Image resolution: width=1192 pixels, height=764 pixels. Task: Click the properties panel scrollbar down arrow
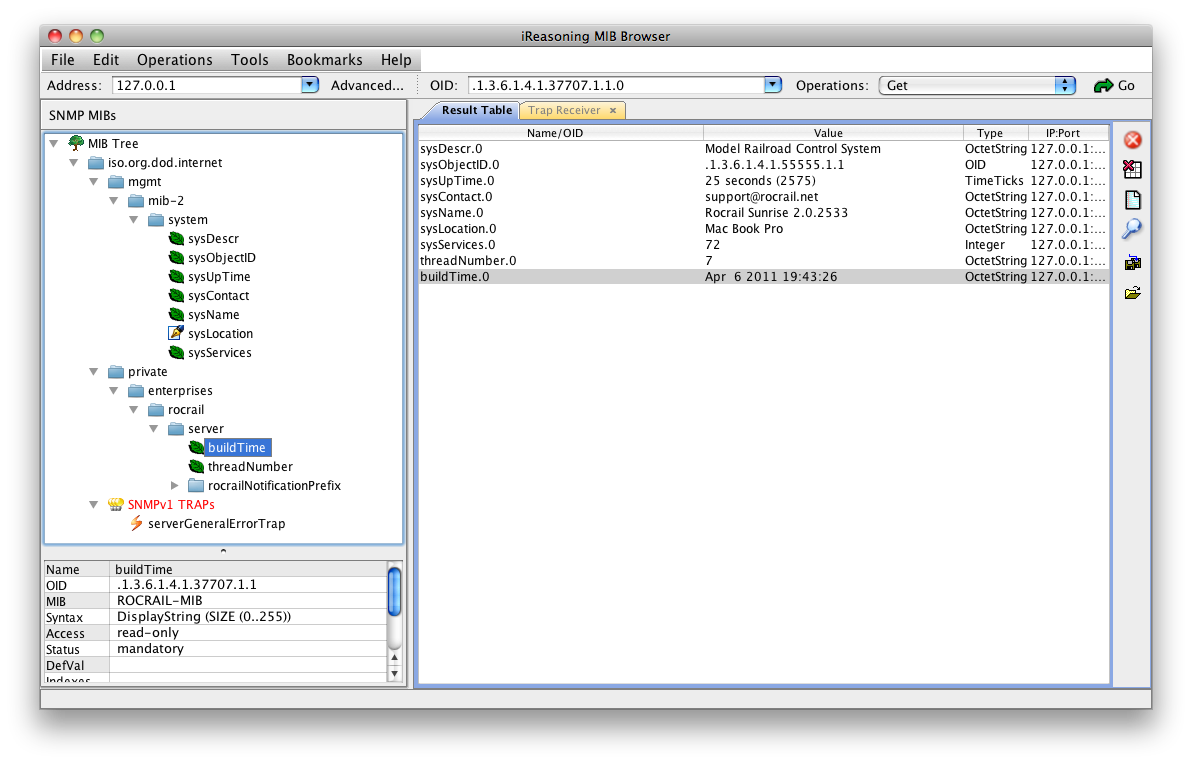point(394,674)
